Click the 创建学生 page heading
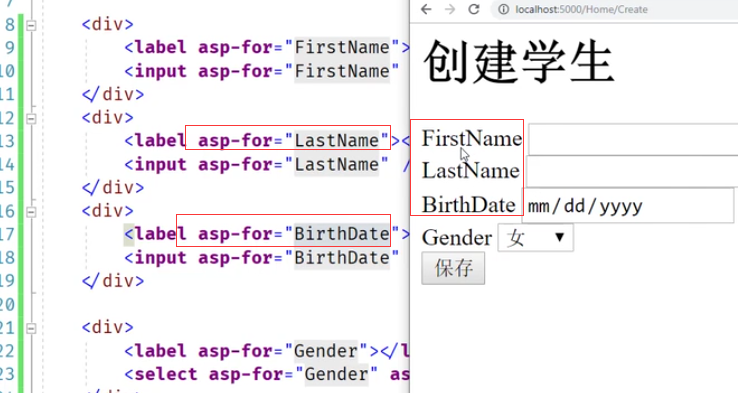738x393 pixels. click(519, 62)
